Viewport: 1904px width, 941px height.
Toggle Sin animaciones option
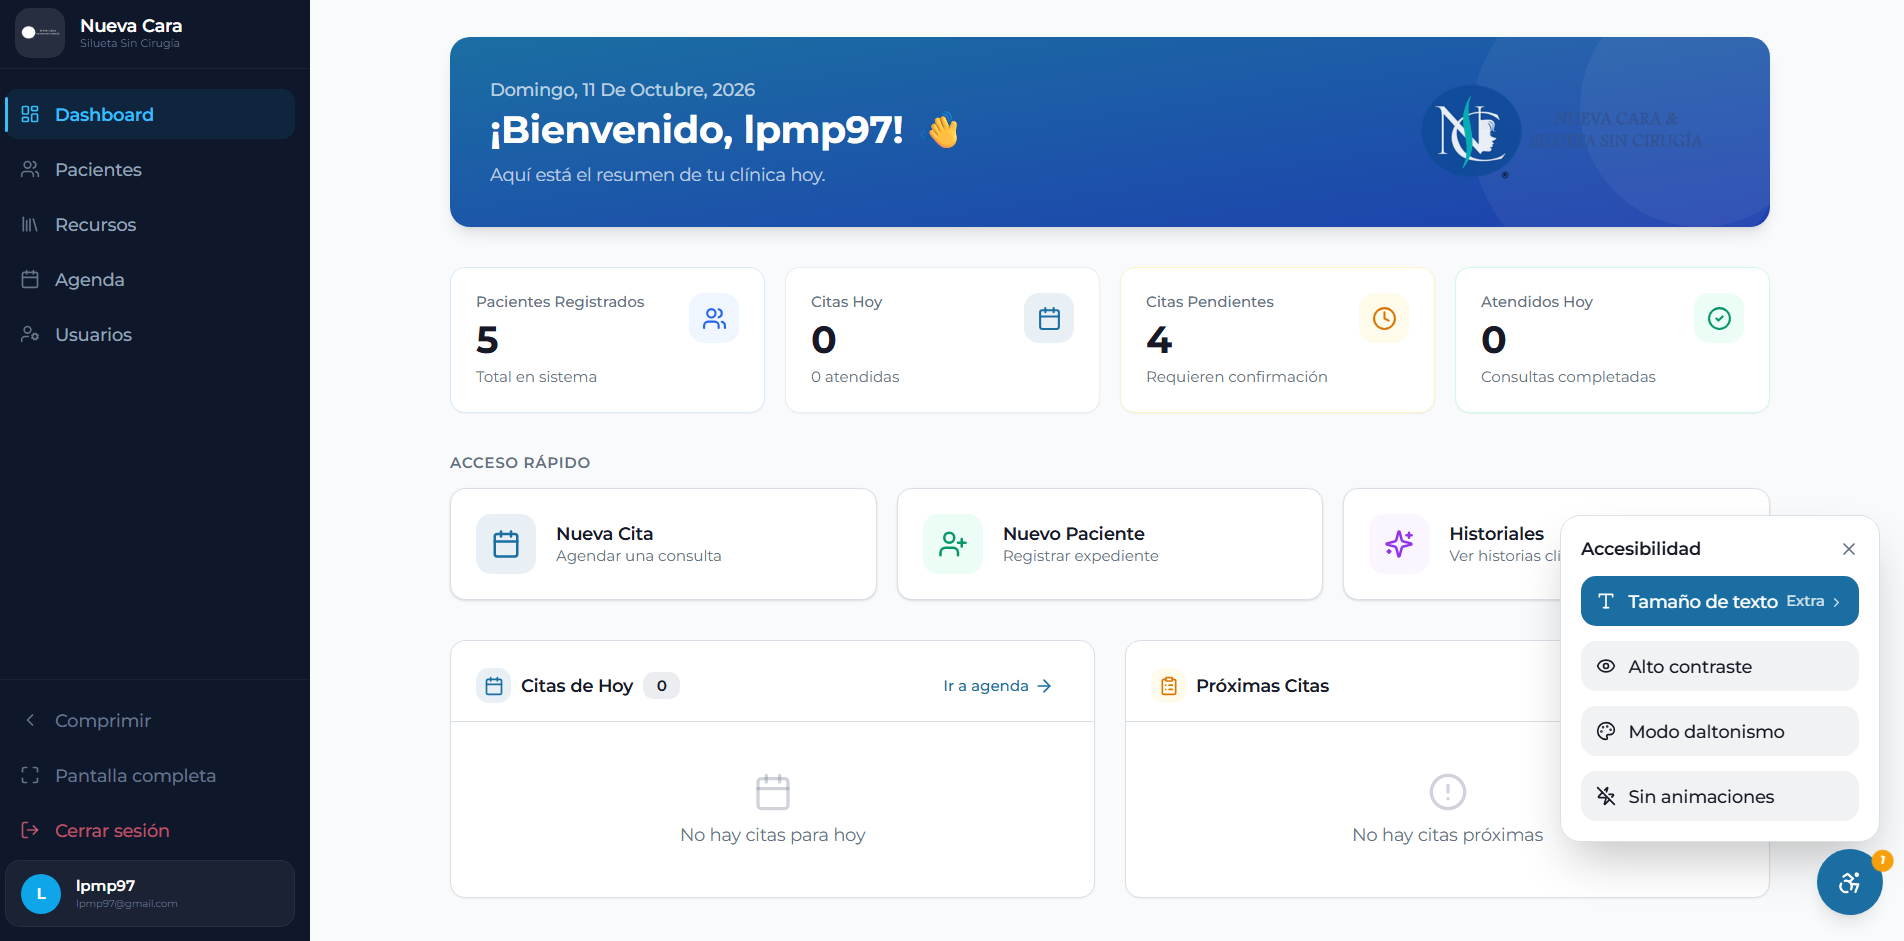pyautogui.click(x=1720, y=796)
